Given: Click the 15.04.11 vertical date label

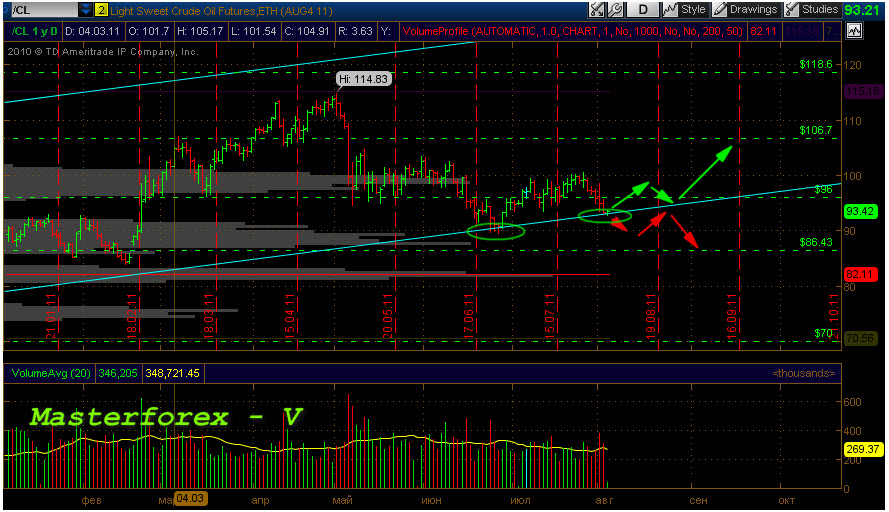Looking at the screenshot, I should tap(290, 316).
